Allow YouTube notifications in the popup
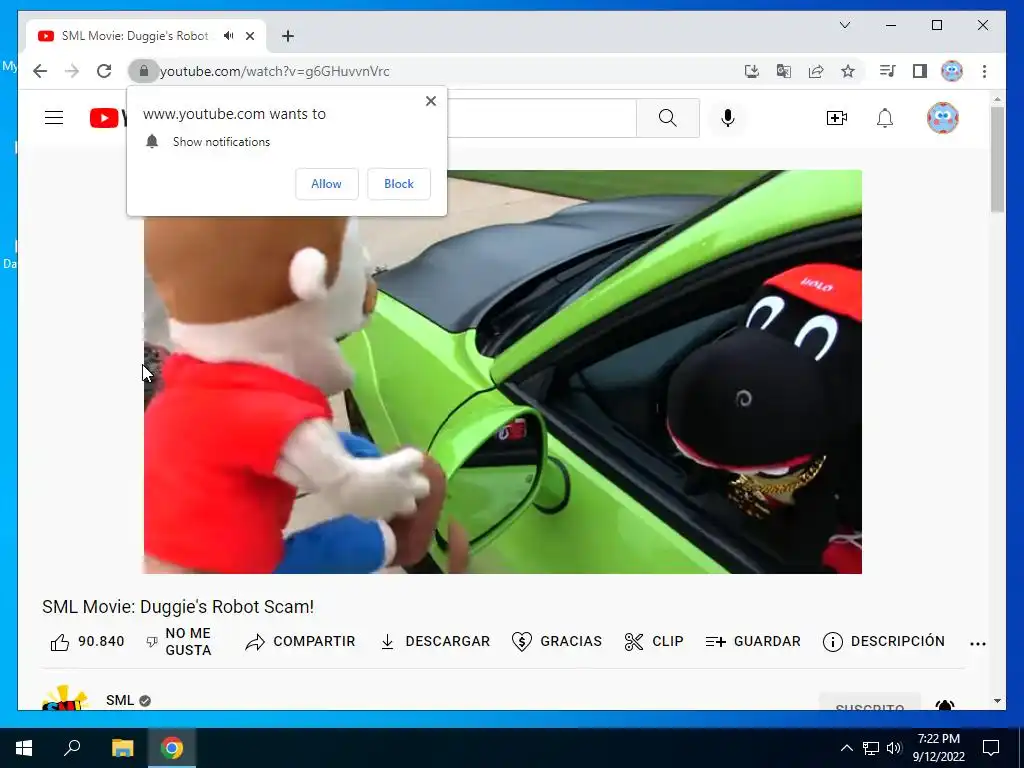 (327, 184)
